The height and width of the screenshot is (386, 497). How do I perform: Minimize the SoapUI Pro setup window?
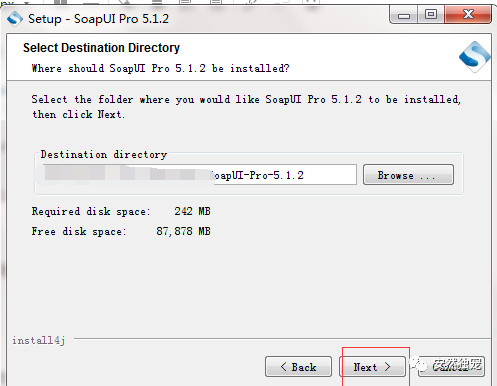(404, 15)
